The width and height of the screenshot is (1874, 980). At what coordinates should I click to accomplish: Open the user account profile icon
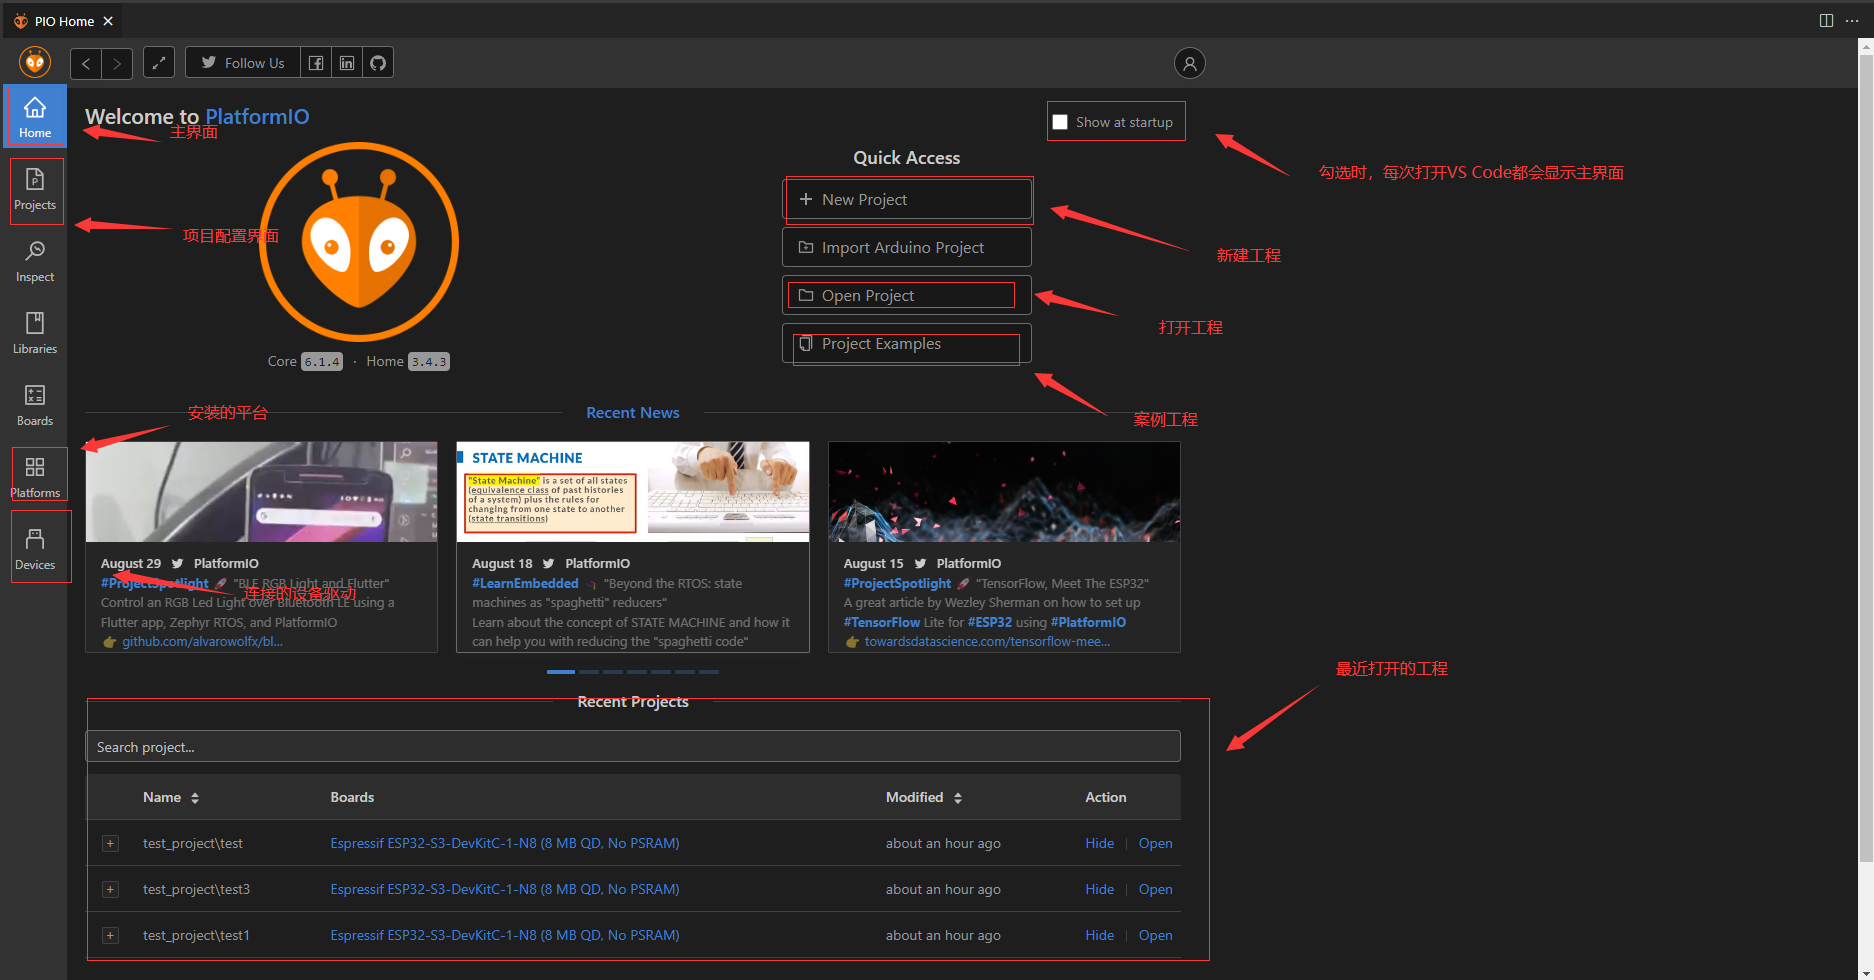pos(1189,63)
